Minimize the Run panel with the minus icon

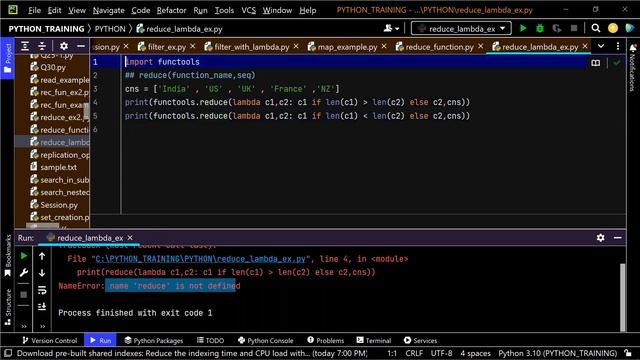618,238
